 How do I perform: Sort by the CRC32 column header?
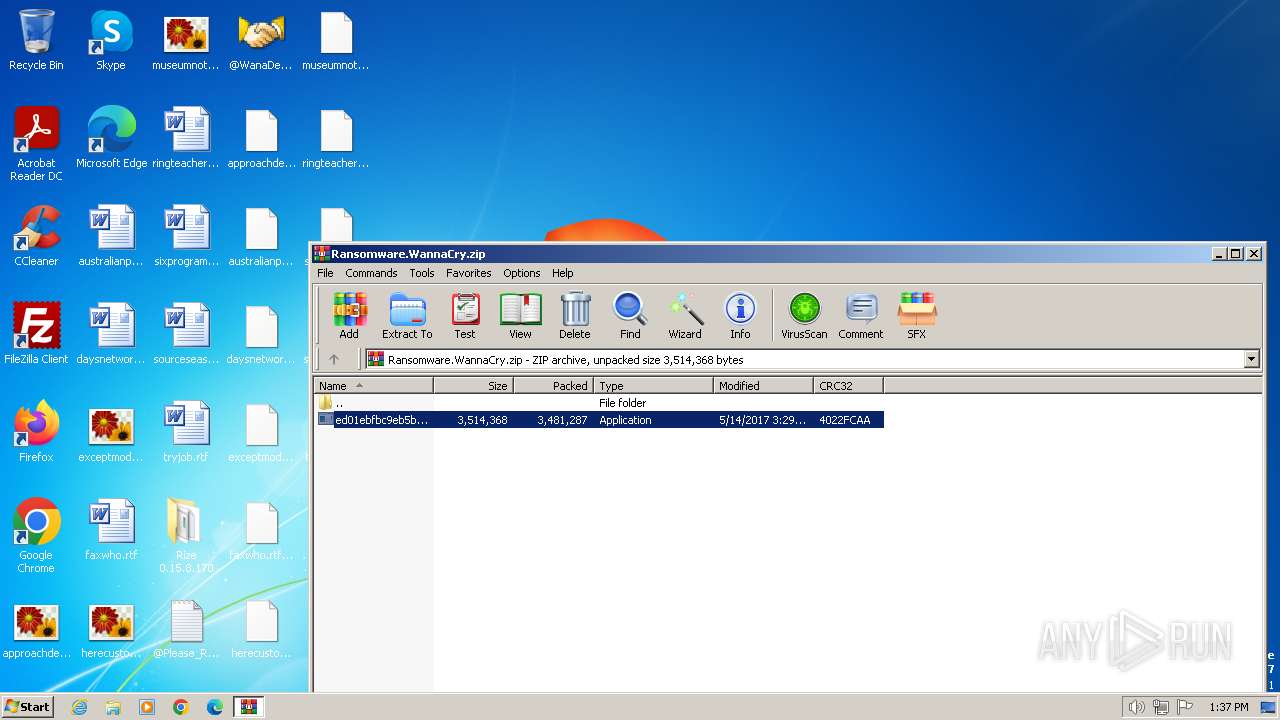coord(848,385)
